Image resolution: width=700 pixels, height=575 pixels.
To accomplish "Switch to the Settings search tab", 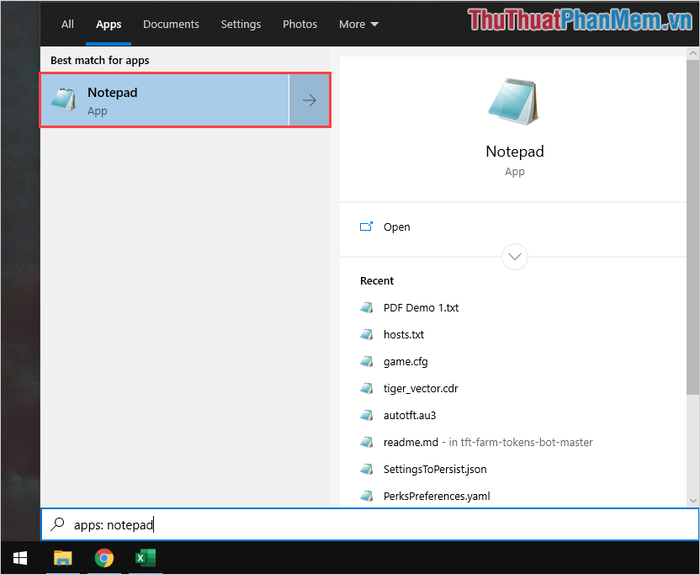I will pos(241,24).
